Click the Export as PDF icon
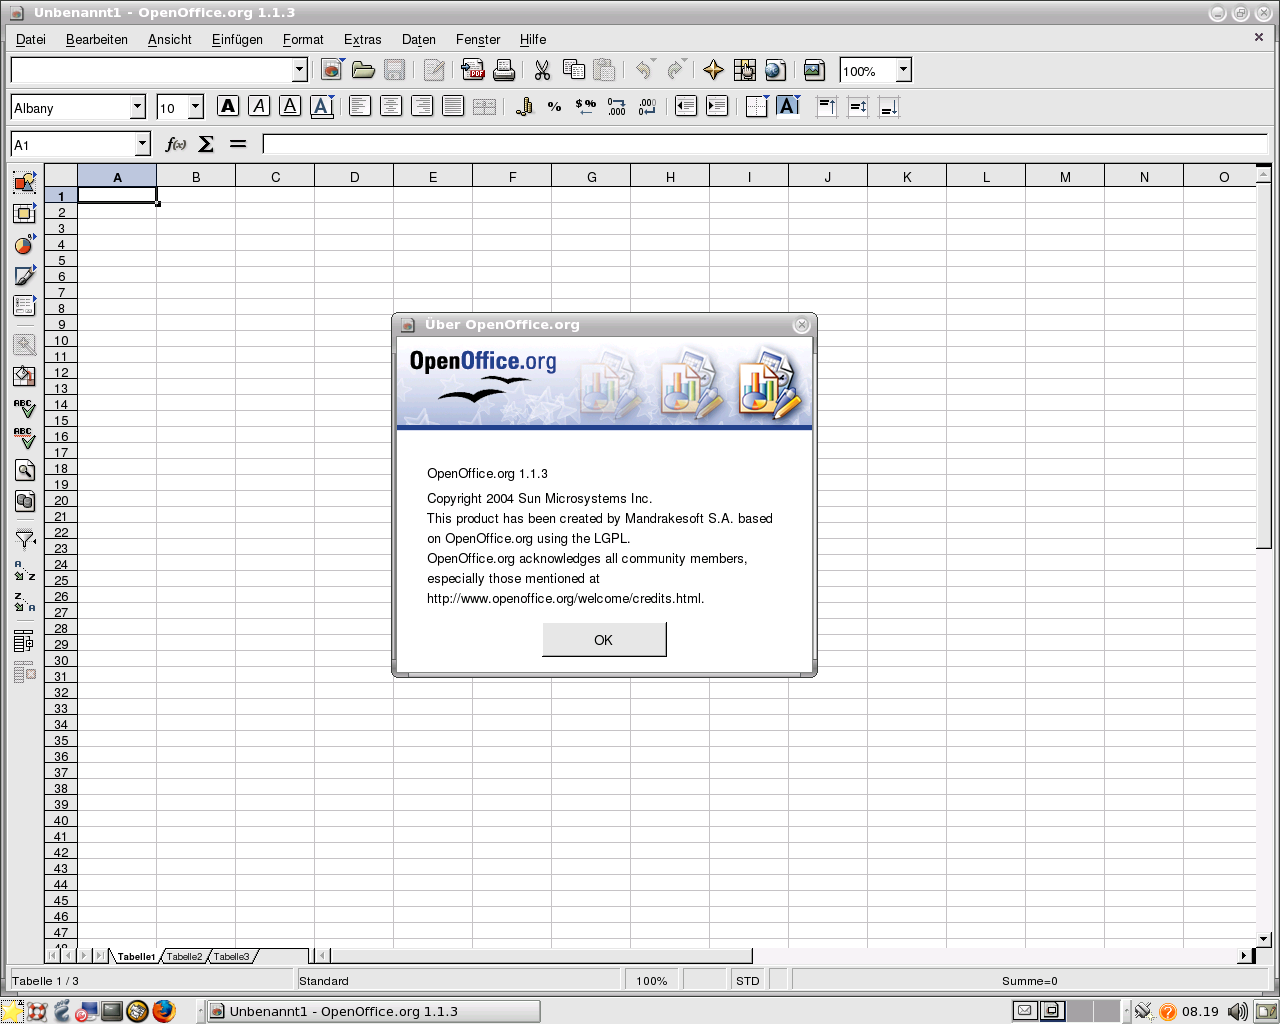 tap(473, 70)
